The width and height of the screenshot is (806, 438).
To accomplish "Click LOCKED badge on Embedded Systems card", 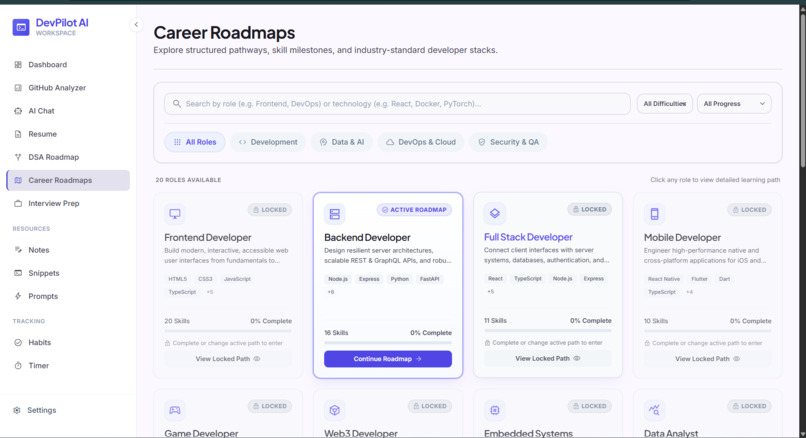I will [x=590, y=406].
